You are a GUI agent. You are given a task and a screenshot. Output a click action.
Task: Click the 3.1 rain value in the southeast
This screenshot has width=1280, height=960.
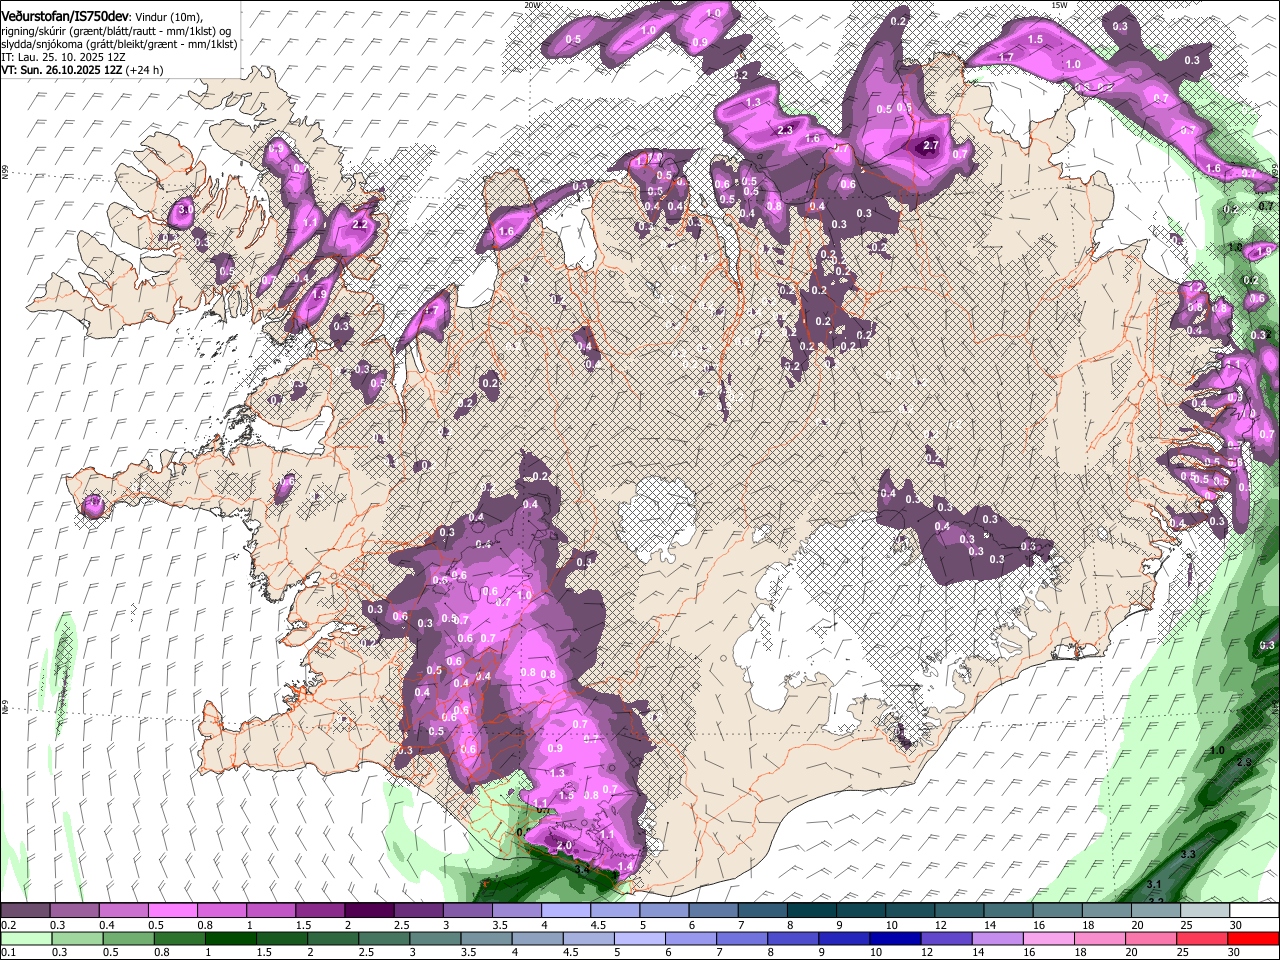1153,884
